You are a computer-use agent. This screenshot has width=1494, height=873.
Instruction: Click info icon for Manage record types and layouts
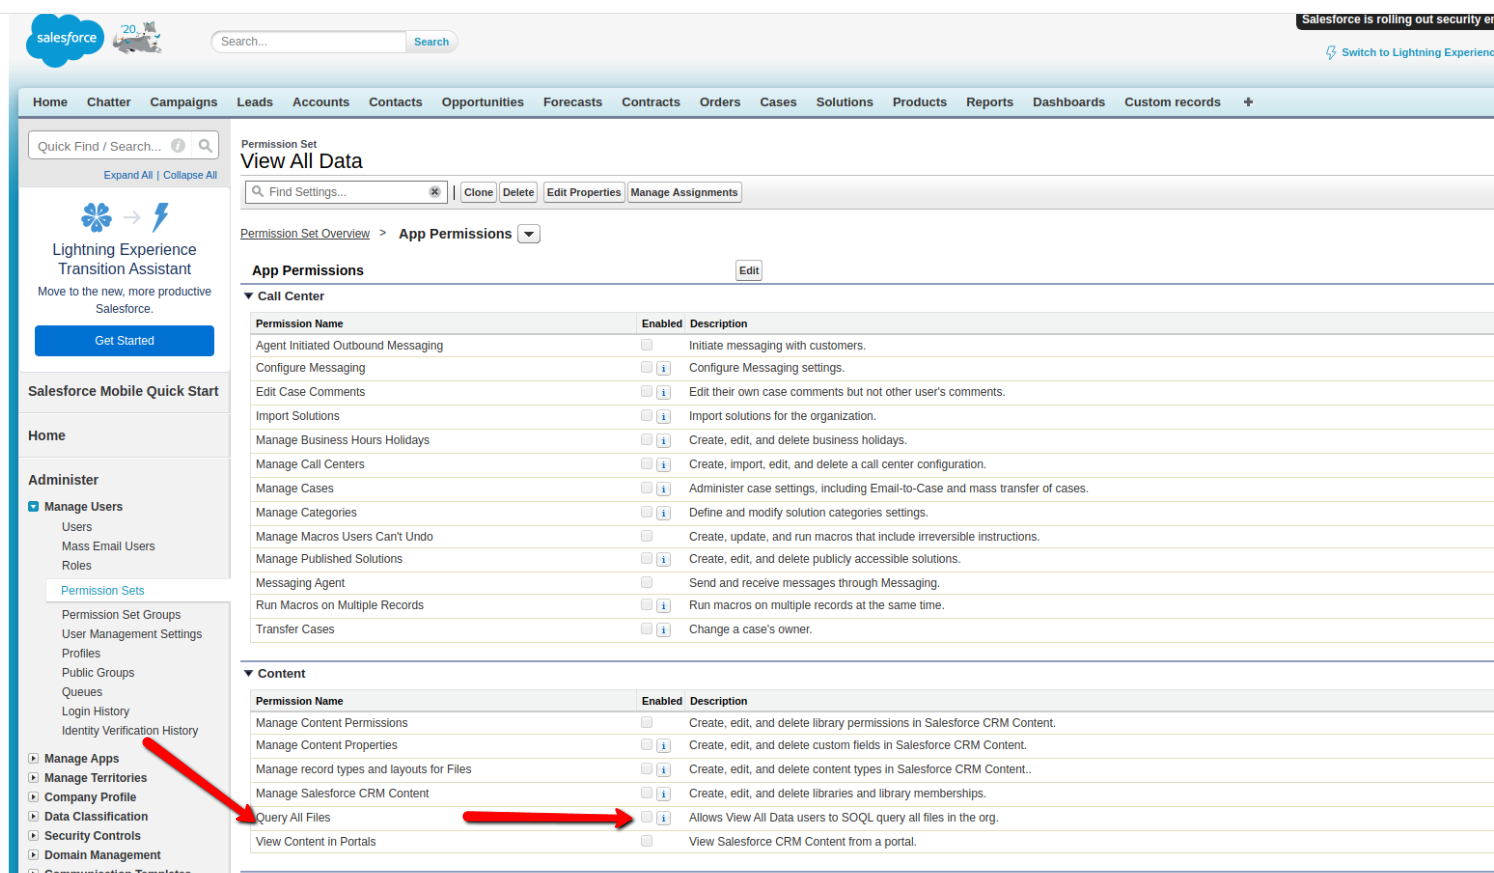tap(663, 770)
